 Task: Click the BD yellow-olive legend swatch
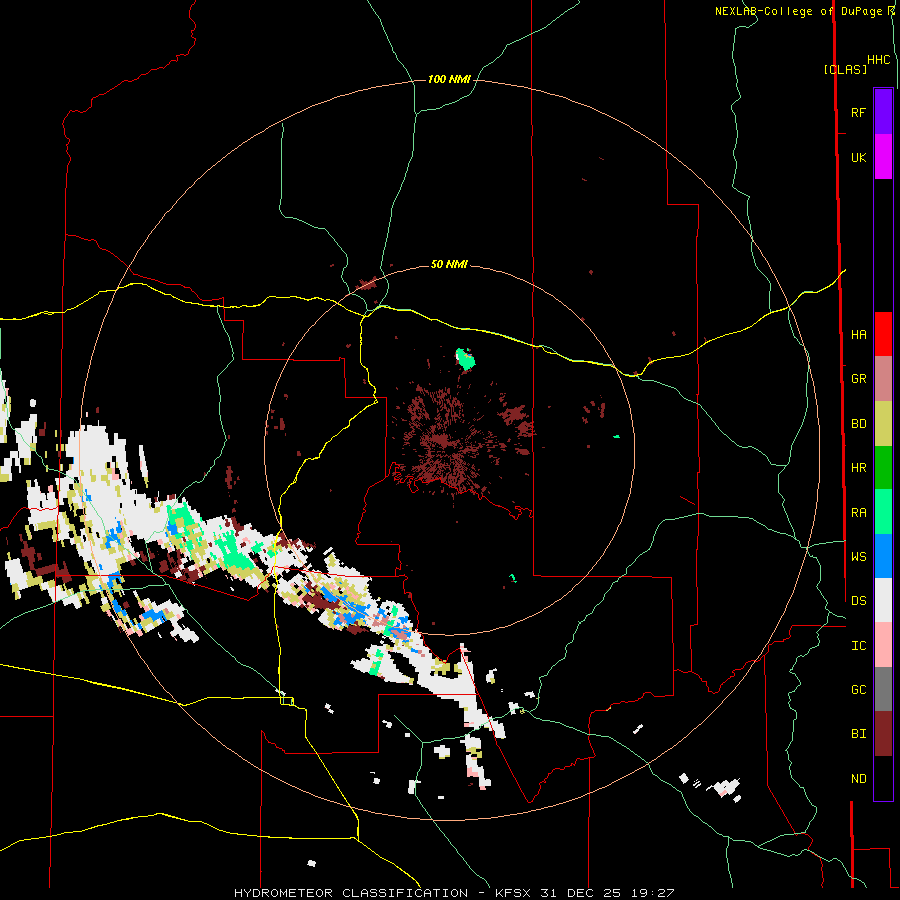(x=883, y=424)
